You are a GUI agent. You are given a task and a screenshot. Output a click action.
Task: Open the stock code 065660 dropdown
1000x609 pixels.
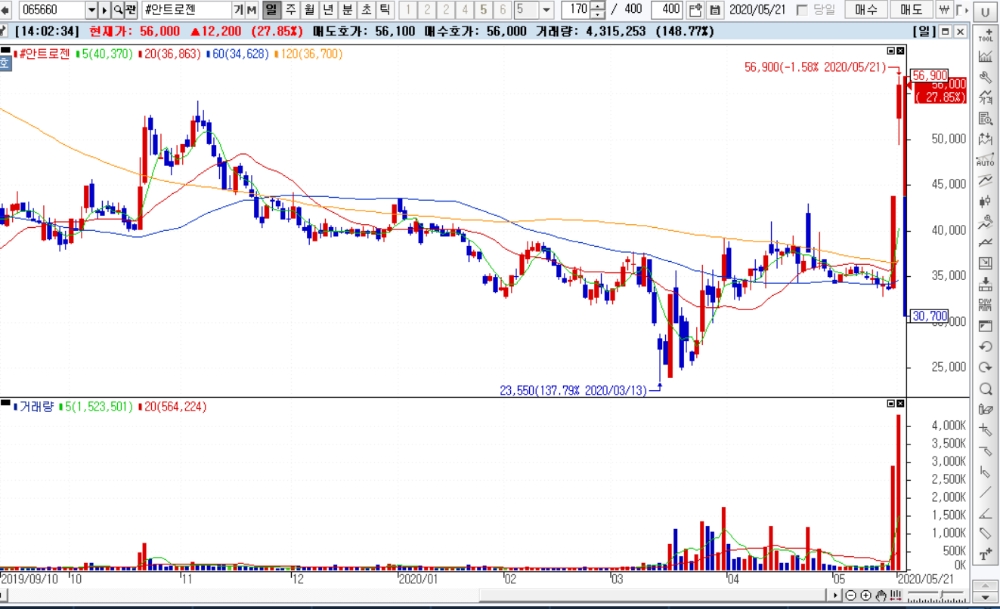tap(91, 10)
